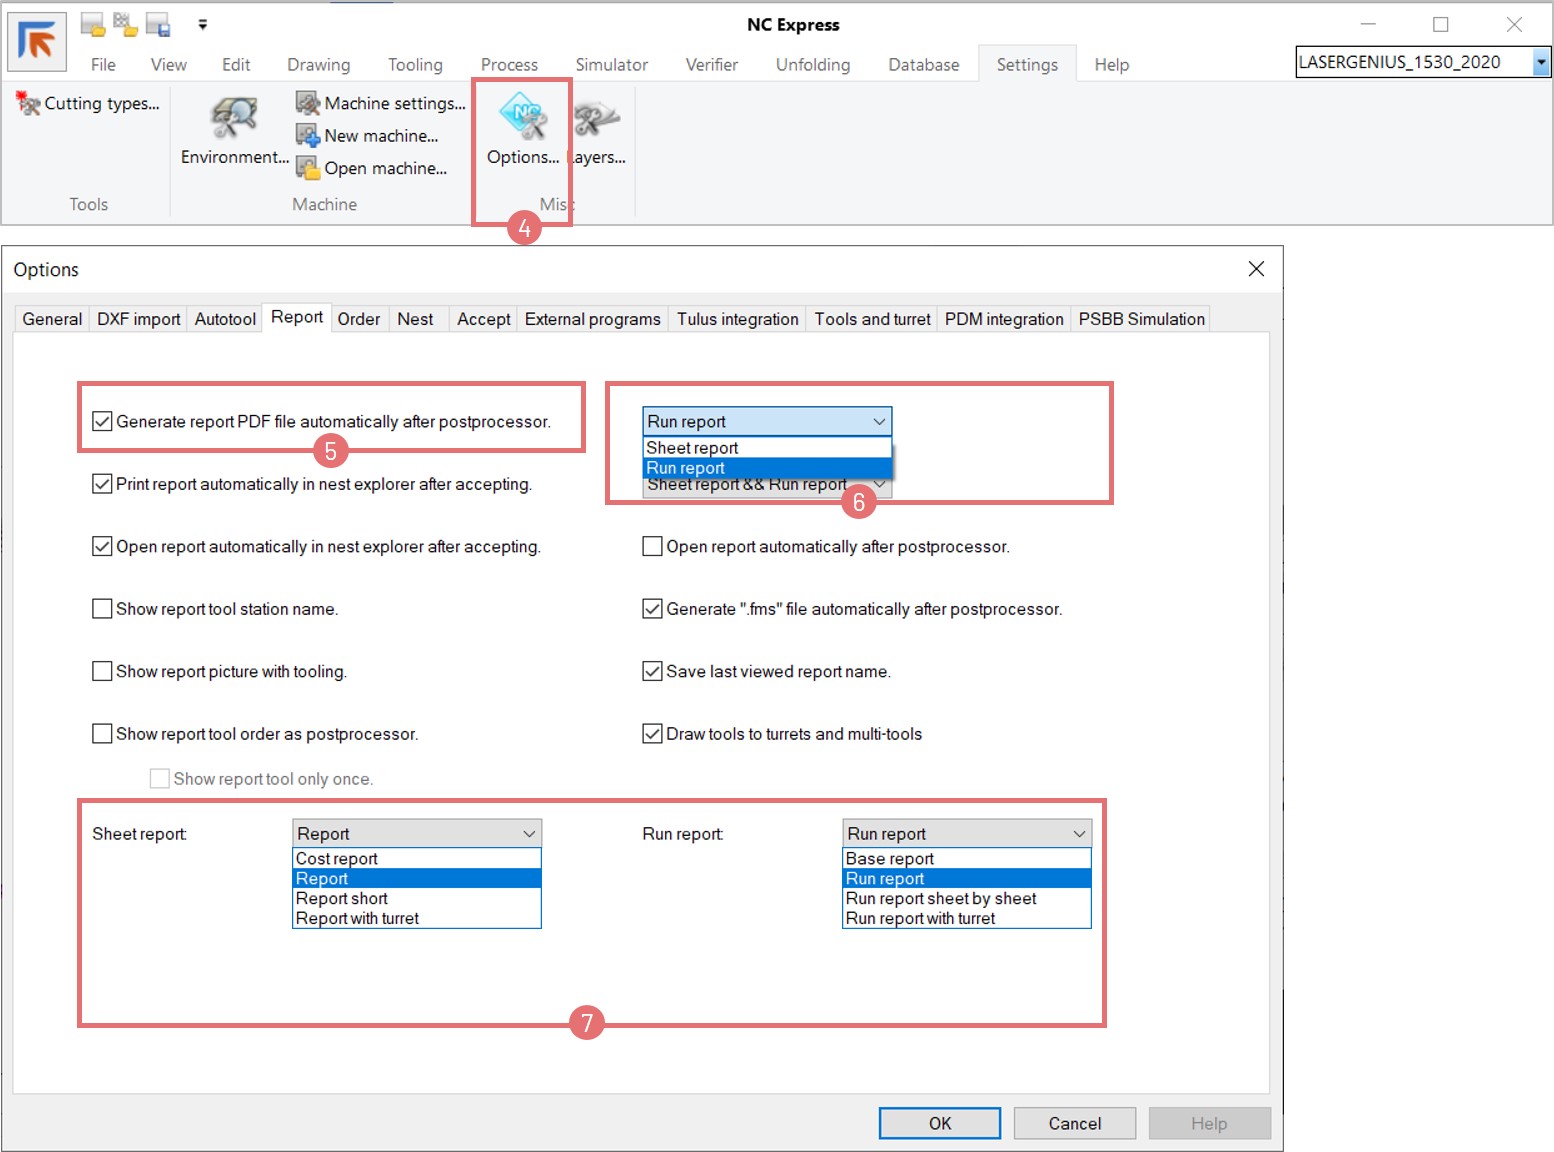The height and width of the screenshot is (1152, 1554).
Task: Open the Environment settings icon
Action: (x=234, y=120)
